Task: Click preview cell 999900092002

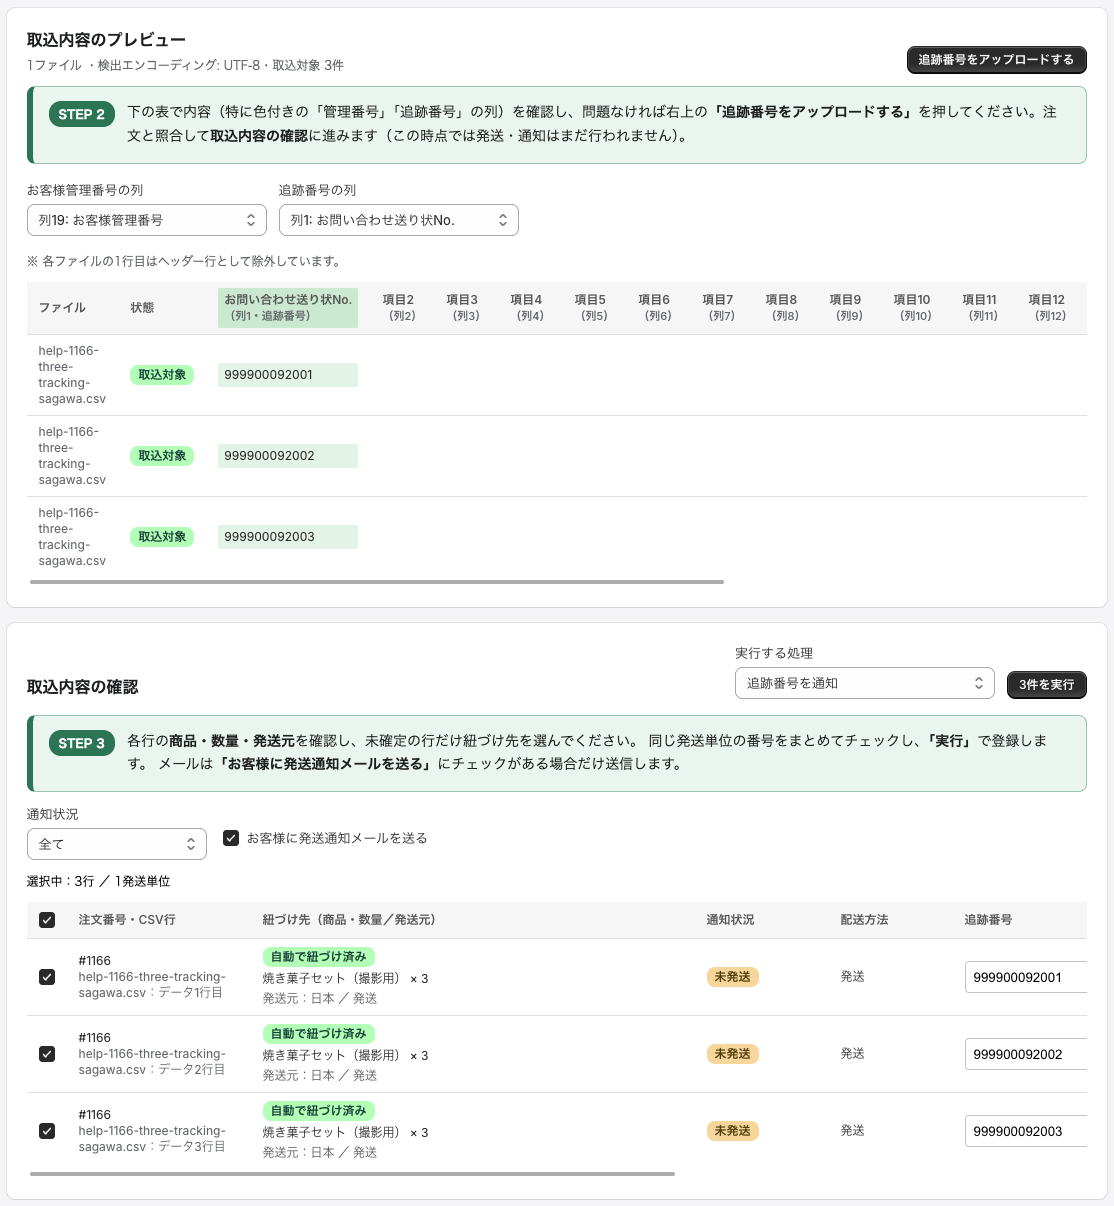Action: (x=288, y=456)
